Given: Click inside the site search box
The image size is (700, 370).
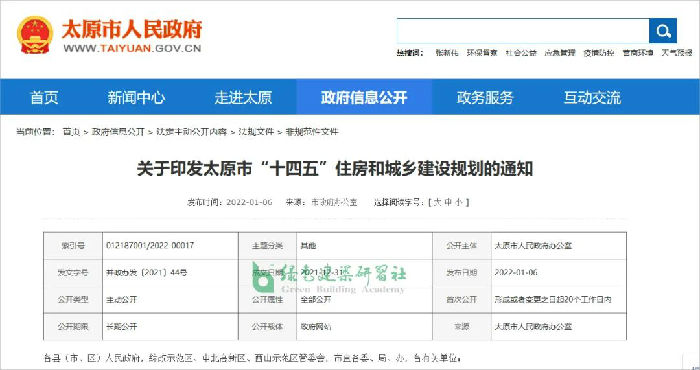Looking at the screenshot, I should coord(523,31).
